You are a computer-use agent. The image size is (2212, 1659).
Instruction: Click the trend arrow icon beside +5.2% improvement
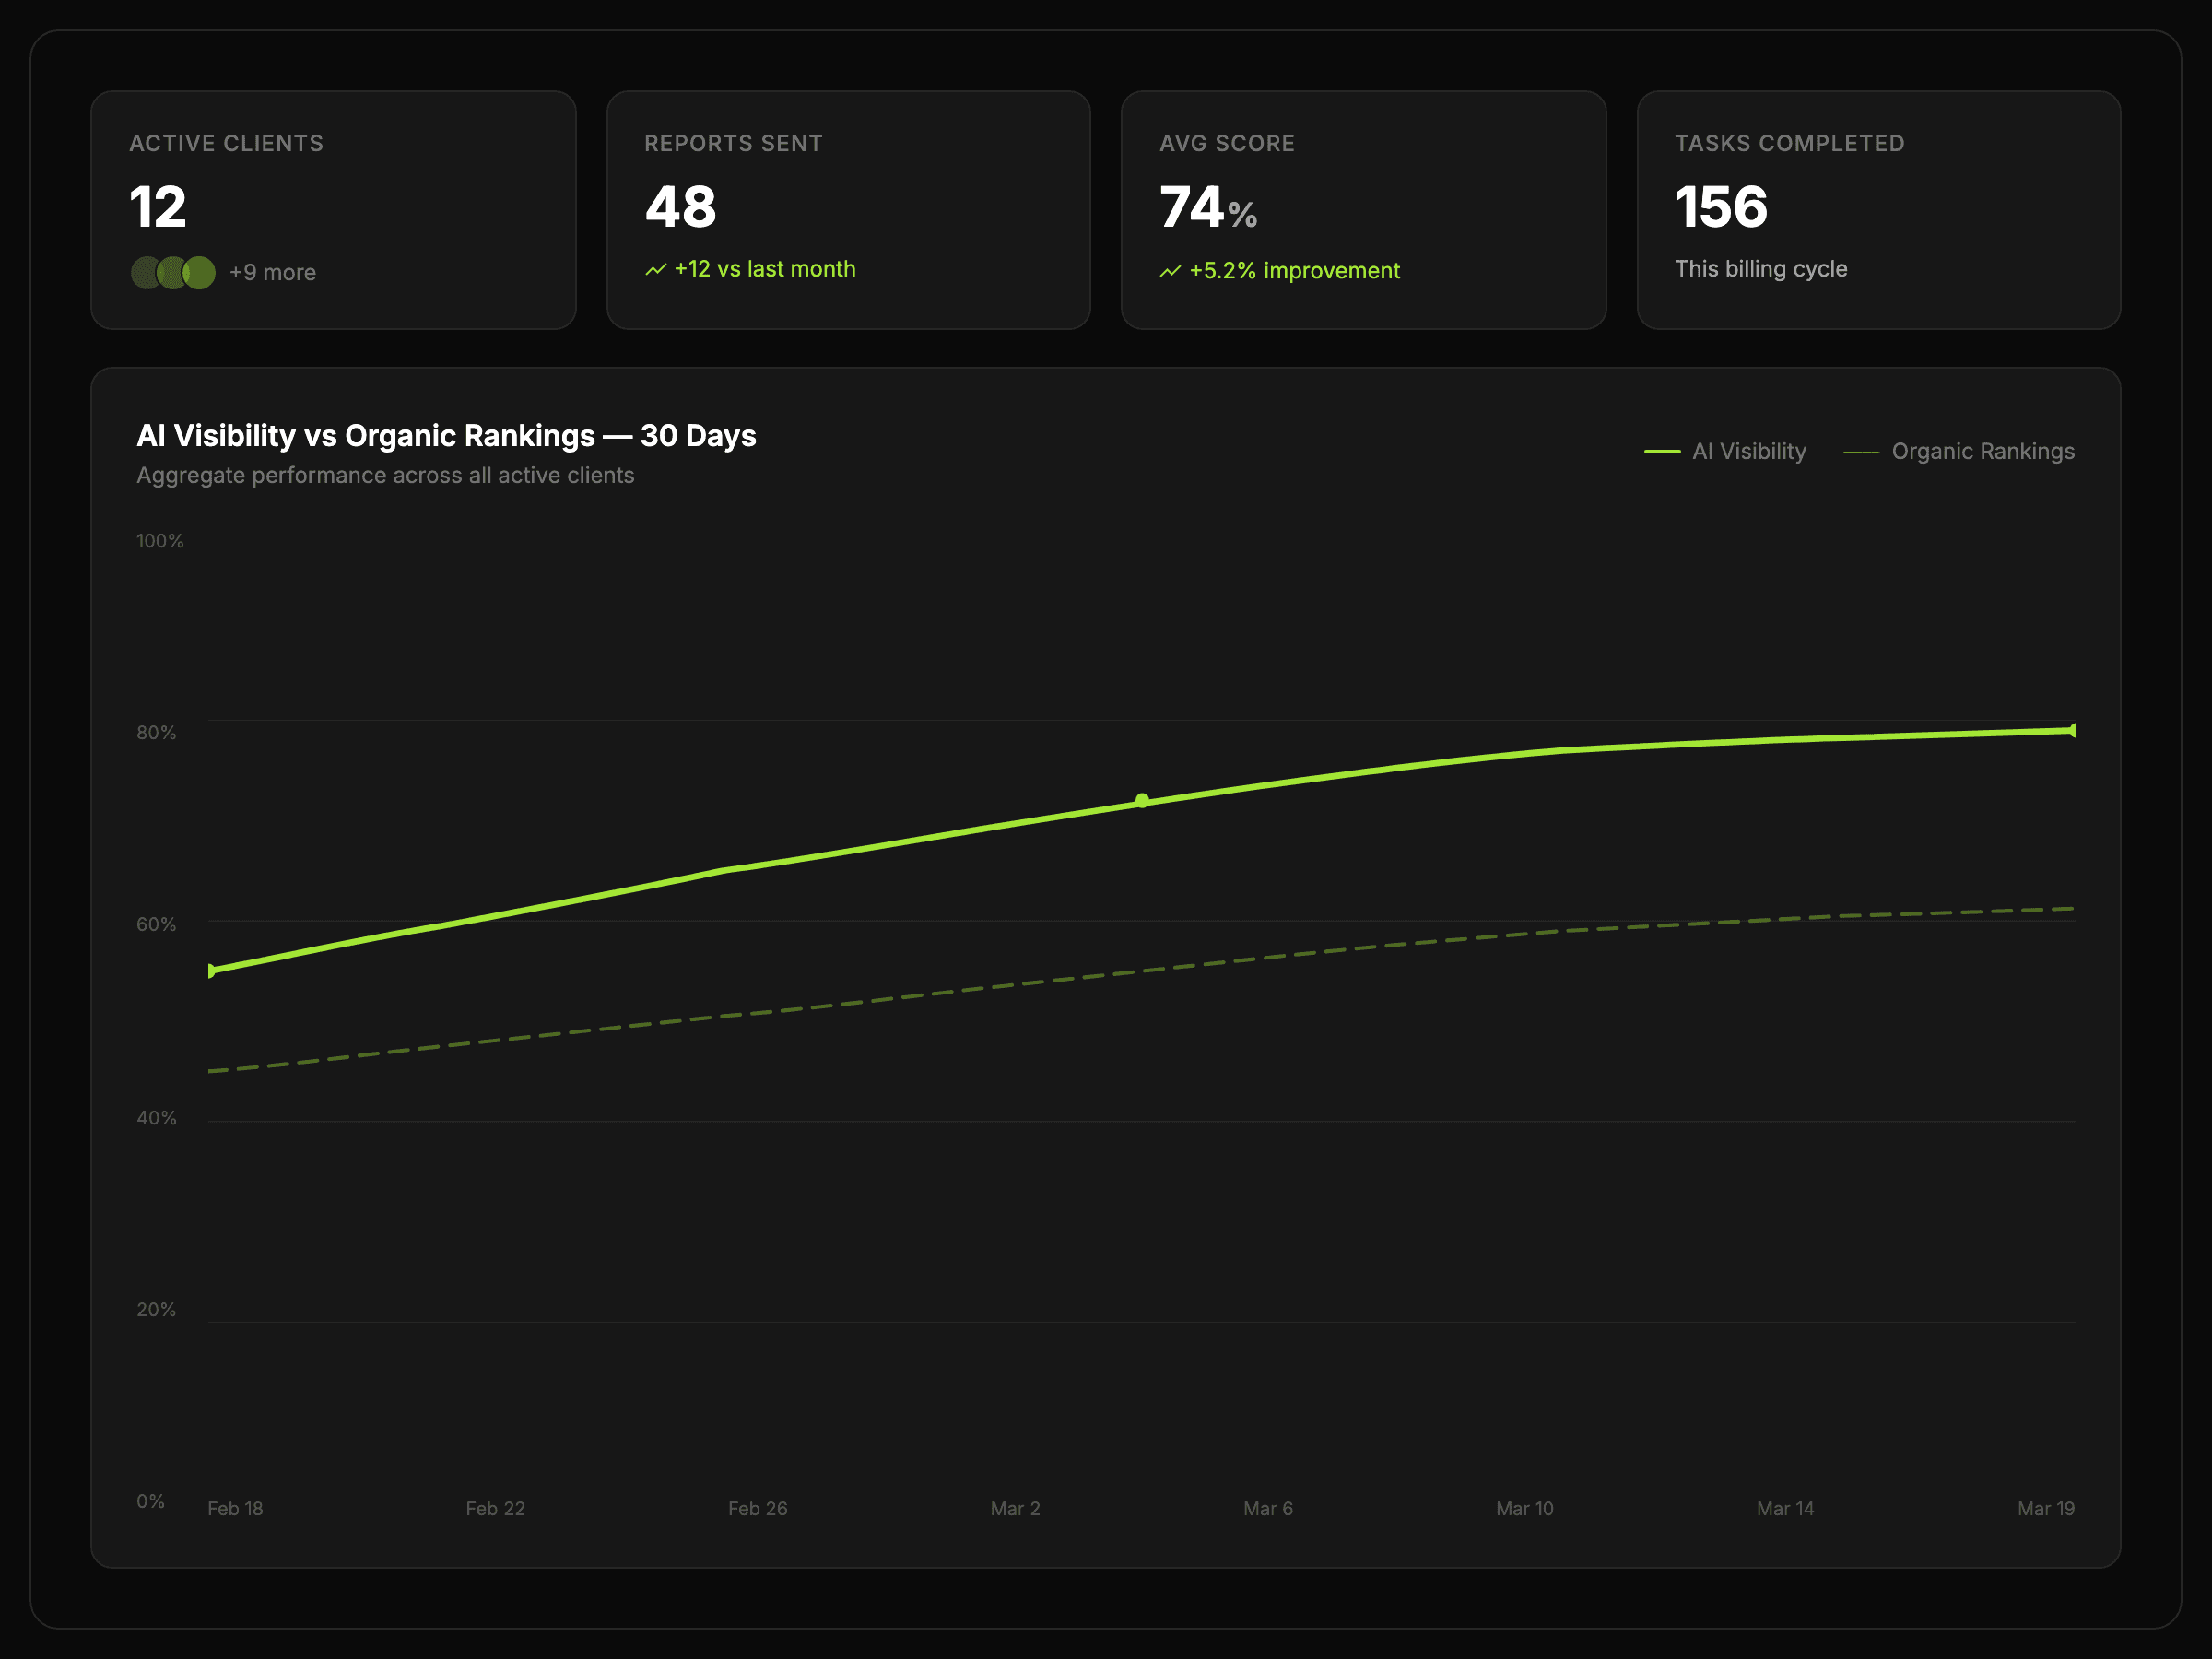point(1170,272)
